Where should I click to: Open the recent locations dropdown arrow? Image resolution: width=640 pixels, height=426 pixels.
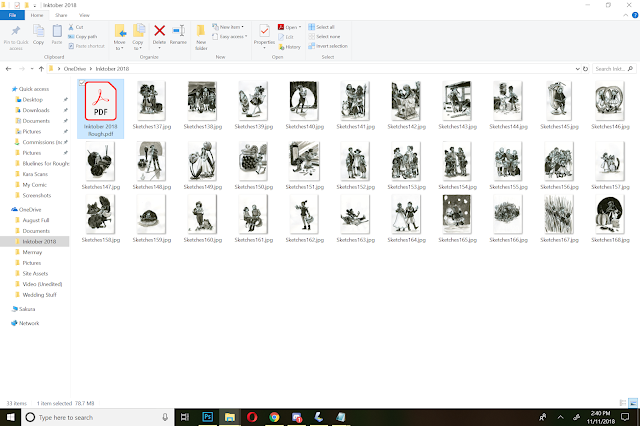pyautogui.click(x=32, y=69)
